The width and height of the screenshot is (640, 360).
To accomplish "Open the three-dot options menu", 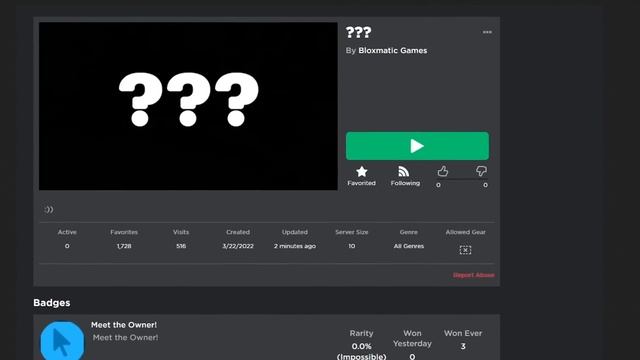I will [487, 32].
